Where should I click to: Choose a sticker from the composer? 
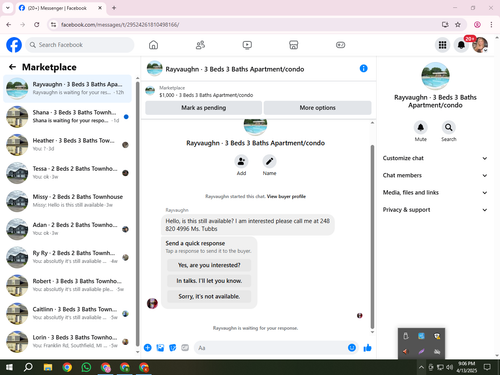click(x=172, y=348)
